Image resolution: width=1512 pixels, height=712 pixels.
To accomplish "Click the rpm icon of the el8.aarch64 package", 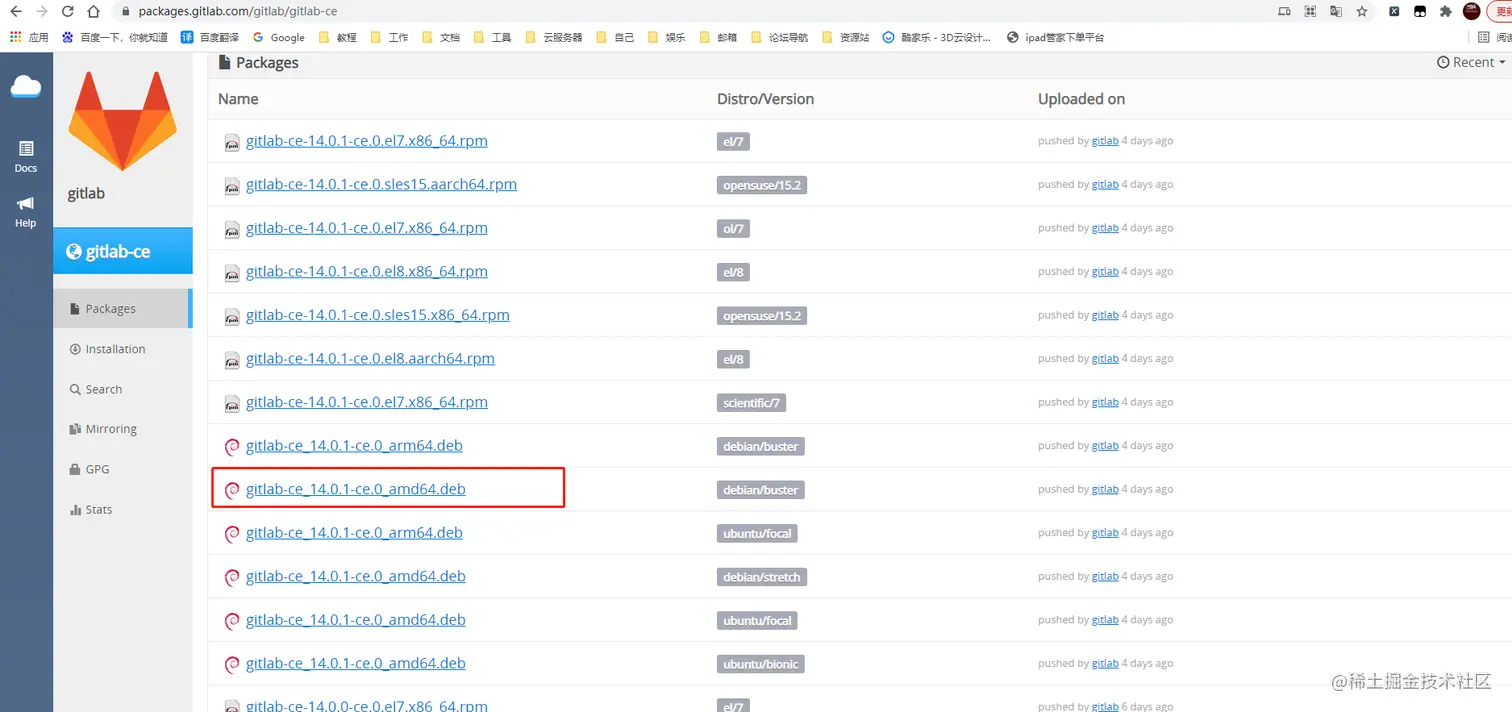I will pos(232,359).
